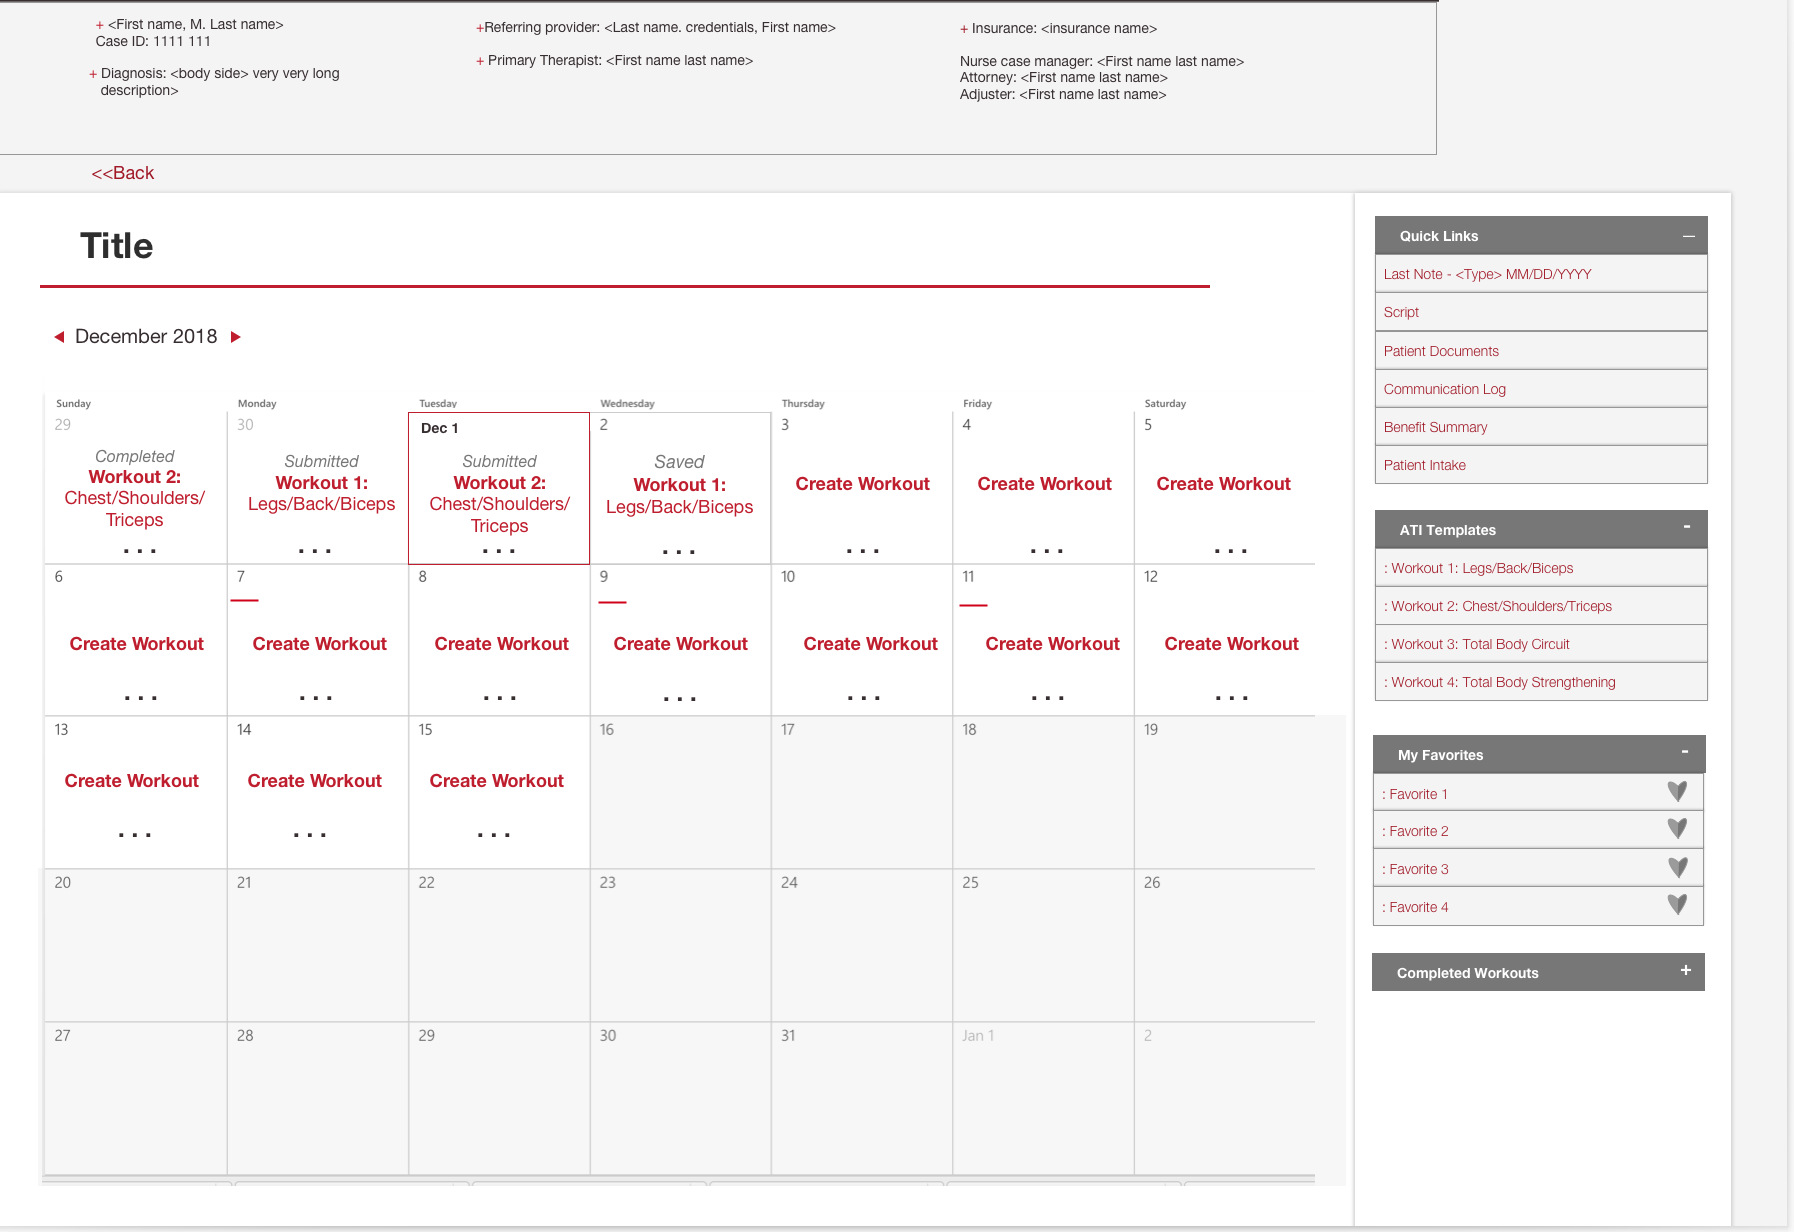Toggle heart icon for Favorite 2
Viewport: 1794px width, 1232px height.
[x=1677, y=828]
